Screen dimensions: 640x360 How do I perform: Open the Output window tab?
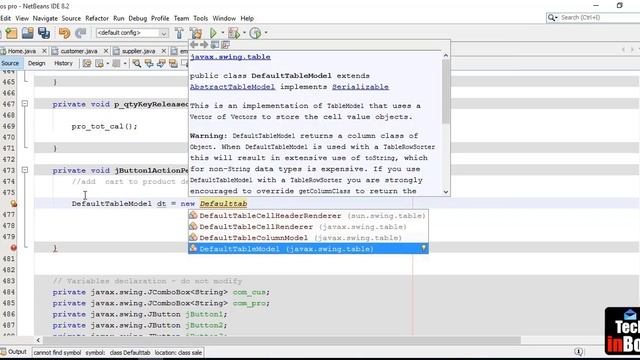tap(14, 352)
